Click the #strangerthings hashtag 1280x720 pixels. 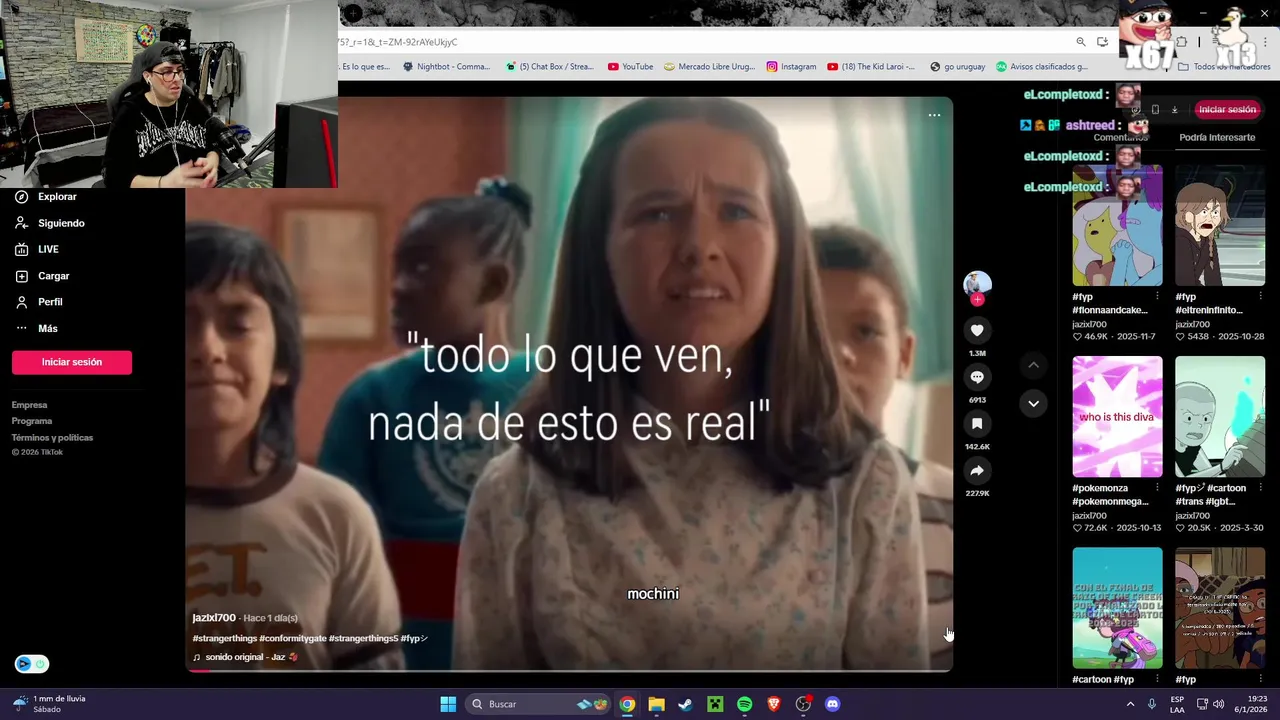click(x=224, y=638)
